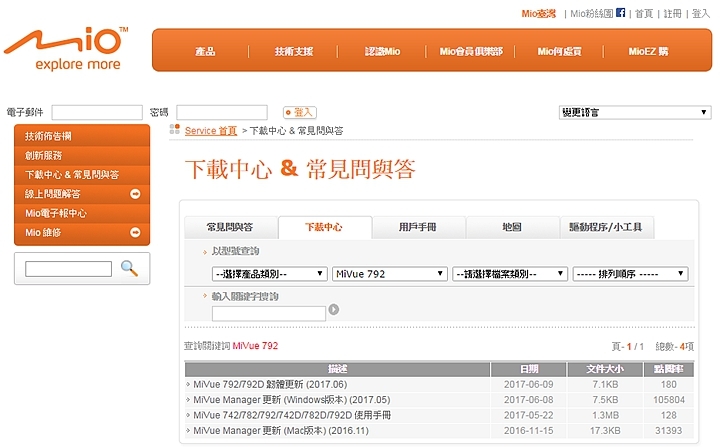
Task: Click the file size cell 17.3KB
Action: (x=605, y=430)
